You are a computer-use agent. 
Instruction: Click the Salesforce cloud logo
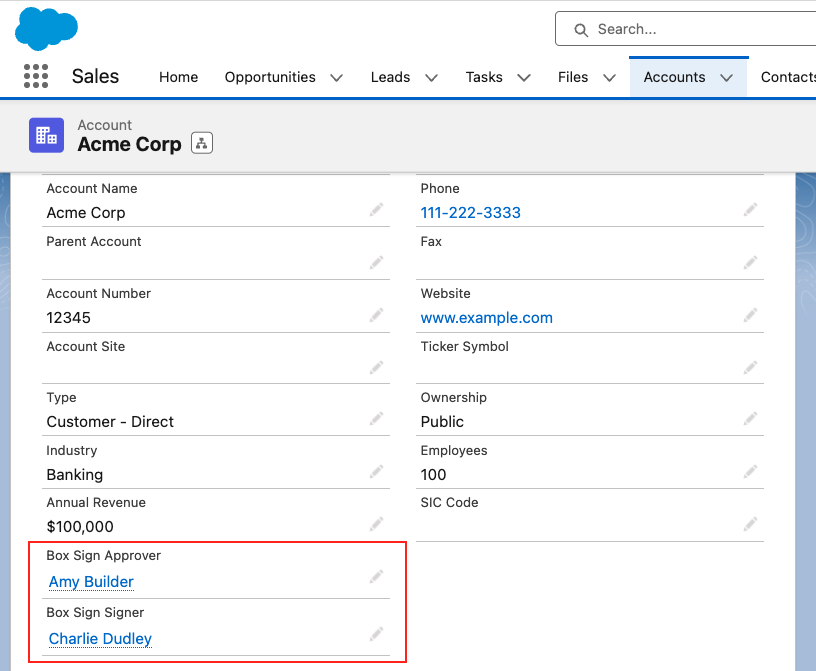tap(46, 28)
